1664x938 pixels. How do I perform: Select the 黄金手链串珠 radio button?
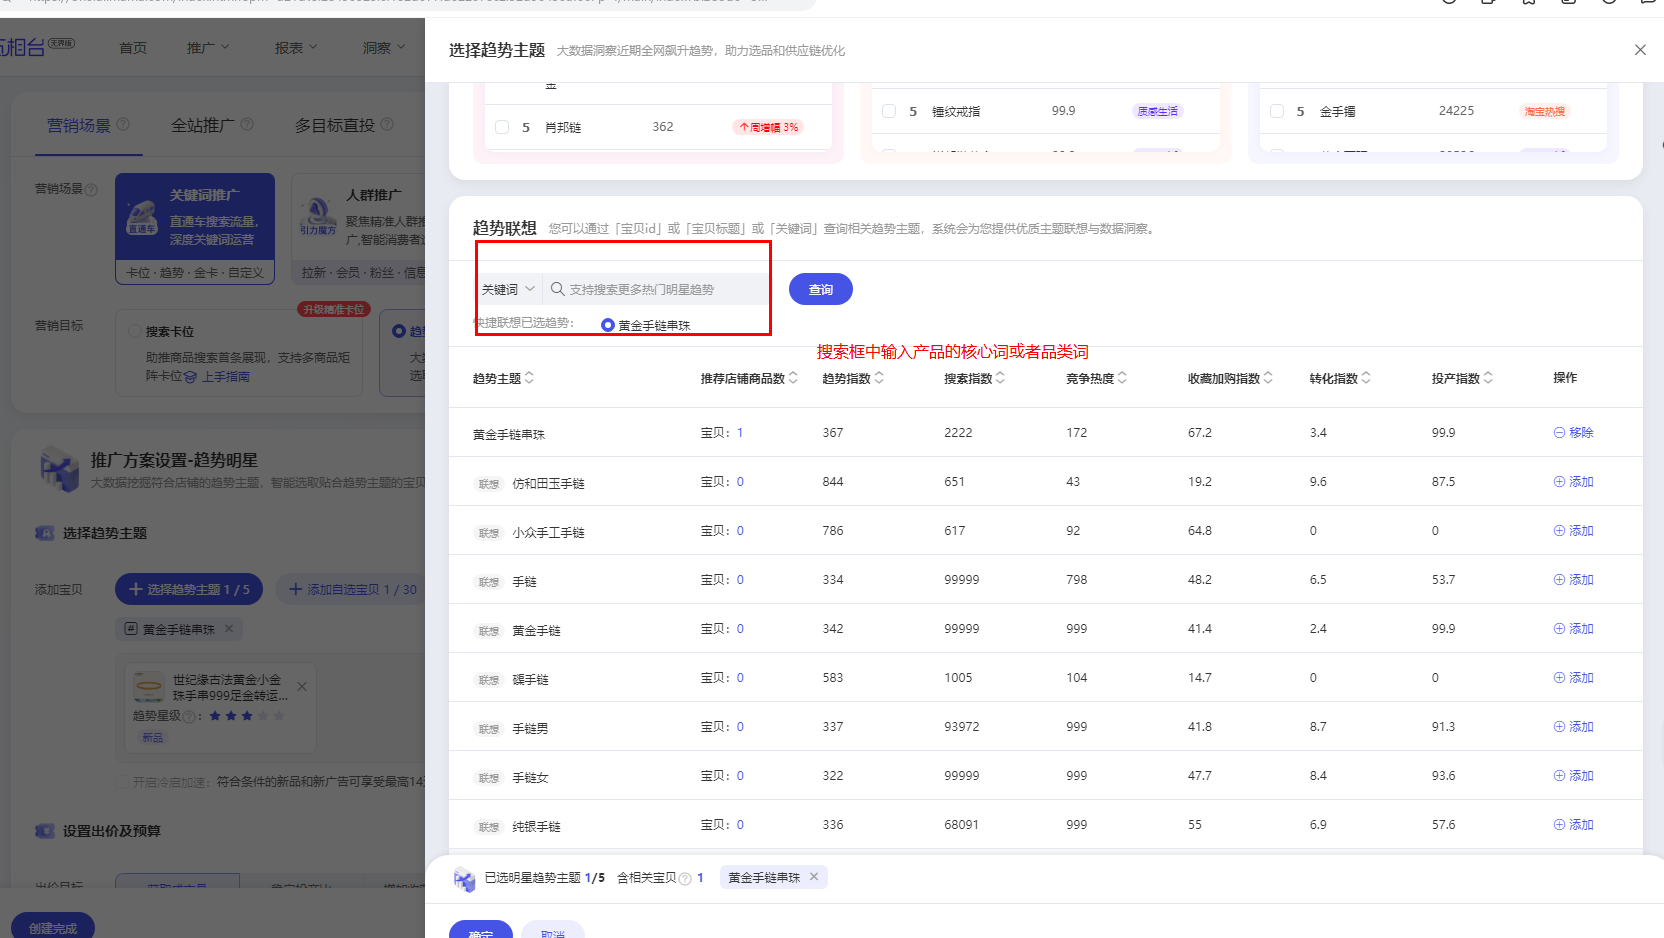pyautogui.click(x=608, y=325)
